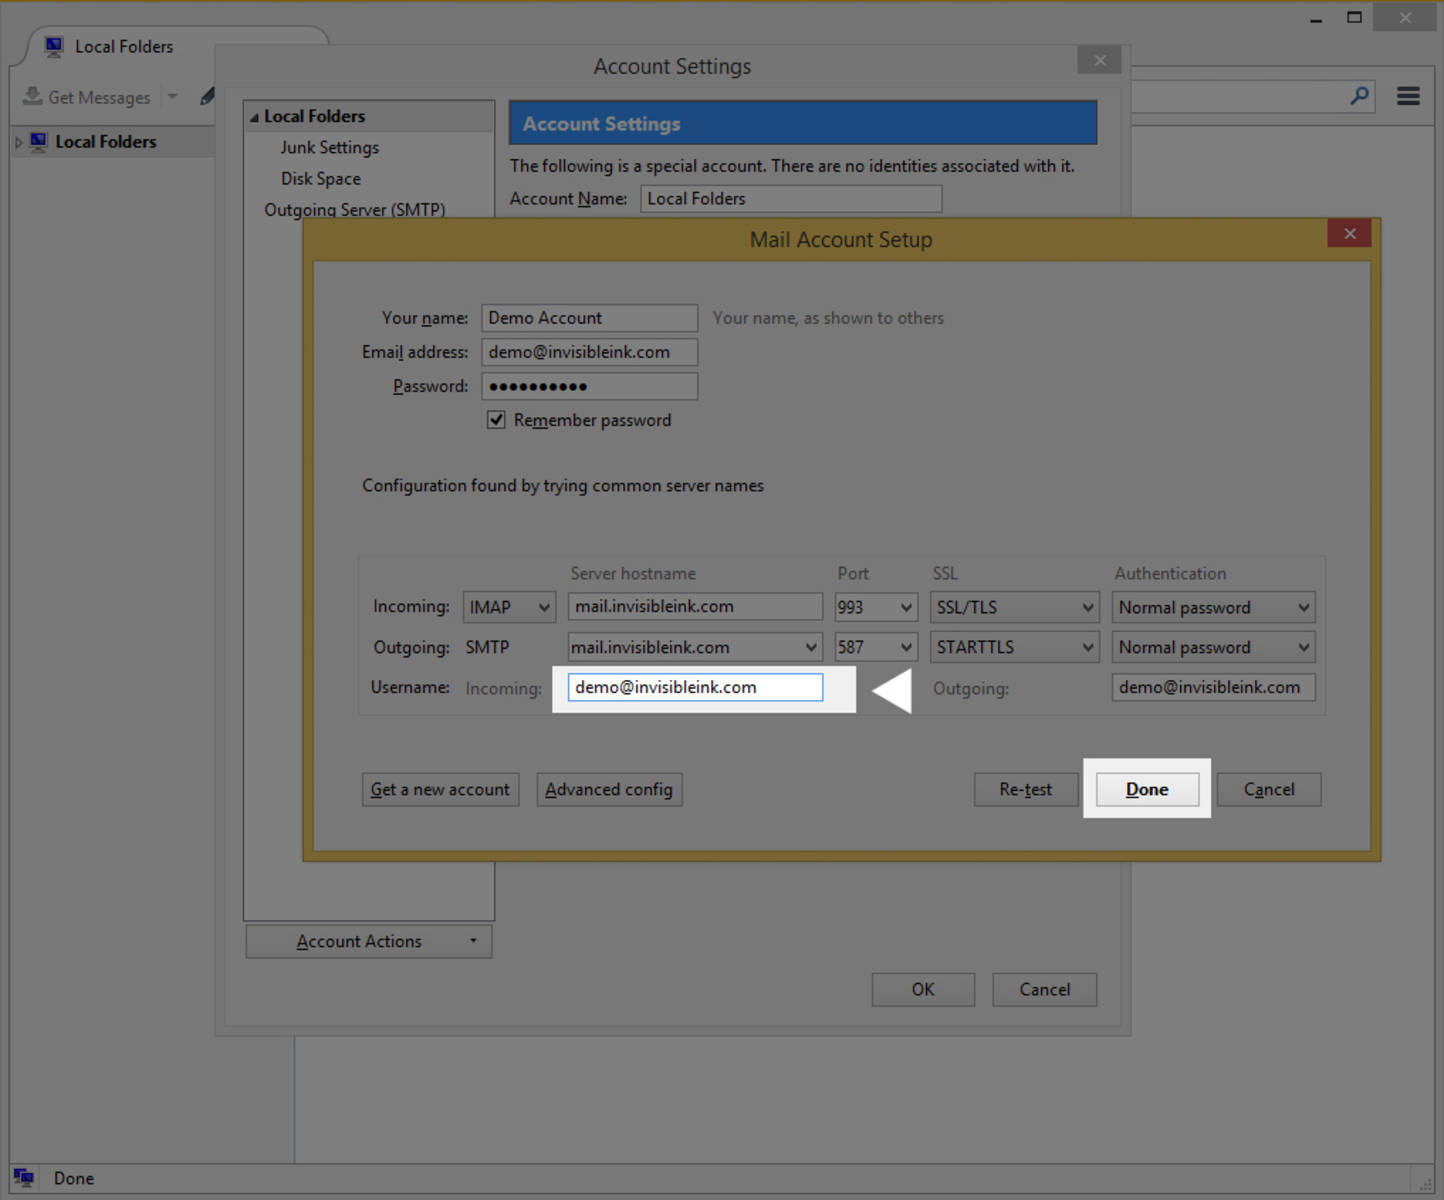This screenshot has width=1444, height=1200.
Task: Click the Get a new account button
Action: 440,789
